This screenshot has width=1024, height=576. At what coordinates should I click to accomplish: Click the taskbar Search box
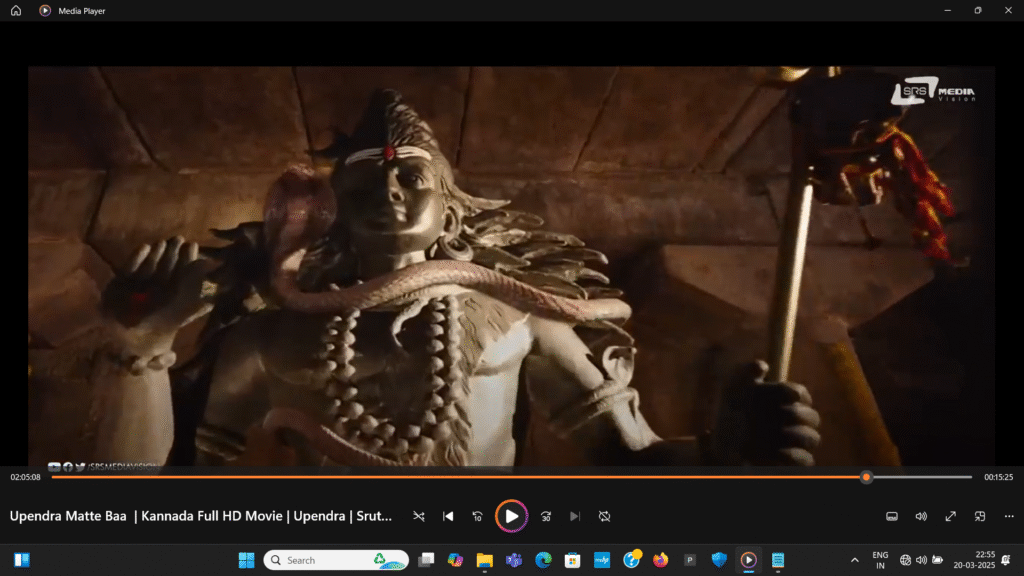coord(336,560)
